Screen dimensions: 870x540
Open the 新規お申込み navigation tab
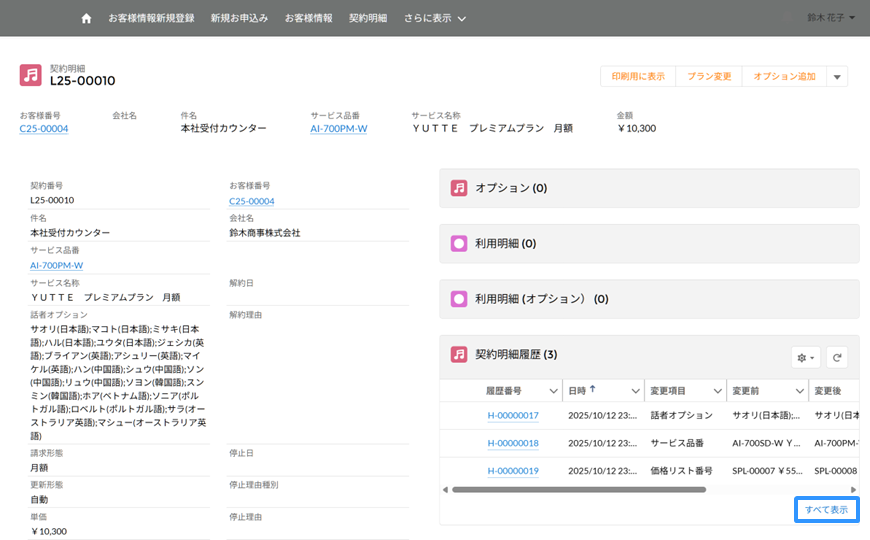240,18
